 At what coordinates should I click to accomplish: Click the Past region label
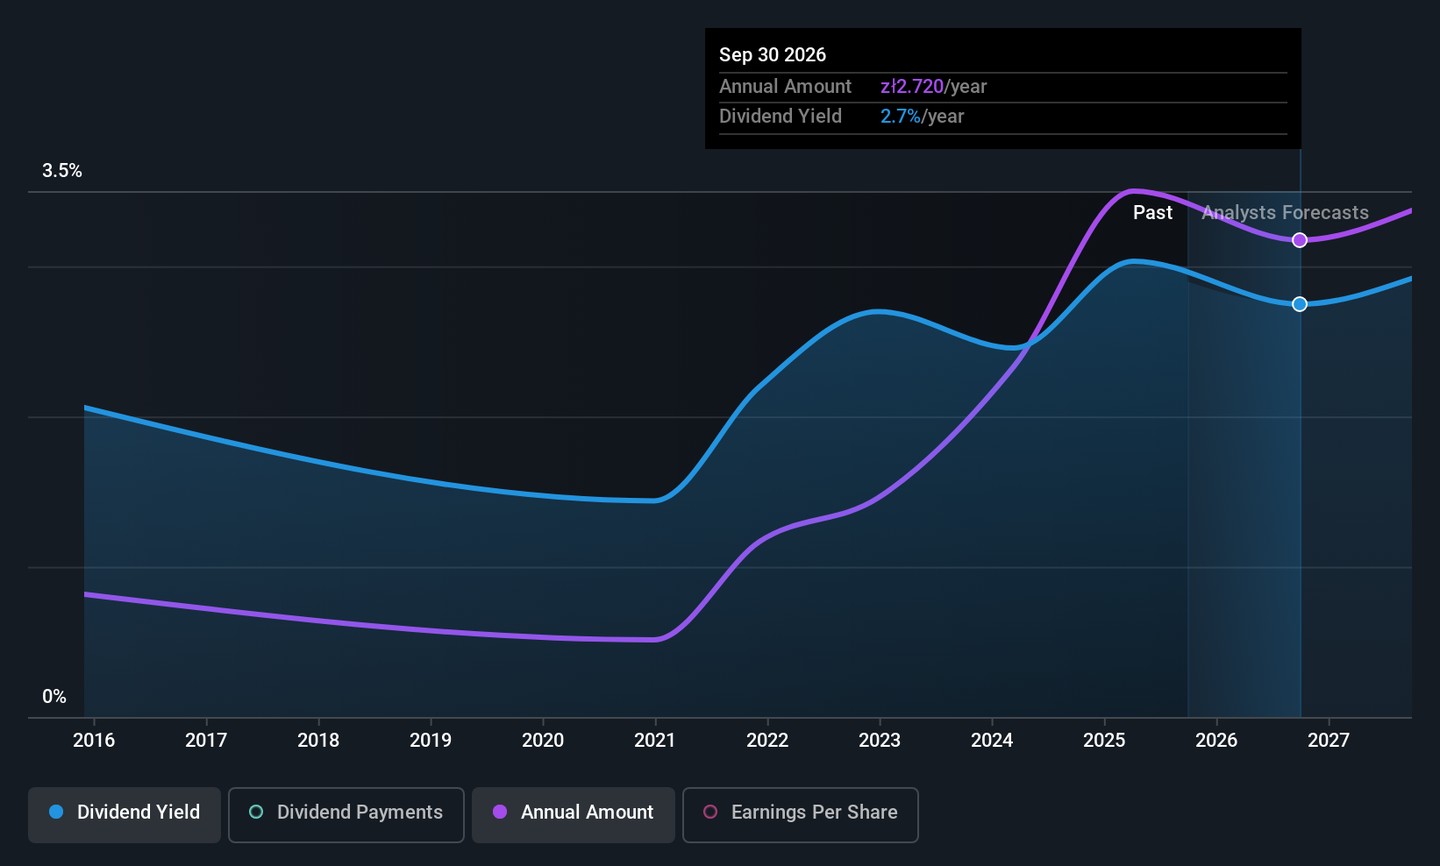pos(1152,213)
